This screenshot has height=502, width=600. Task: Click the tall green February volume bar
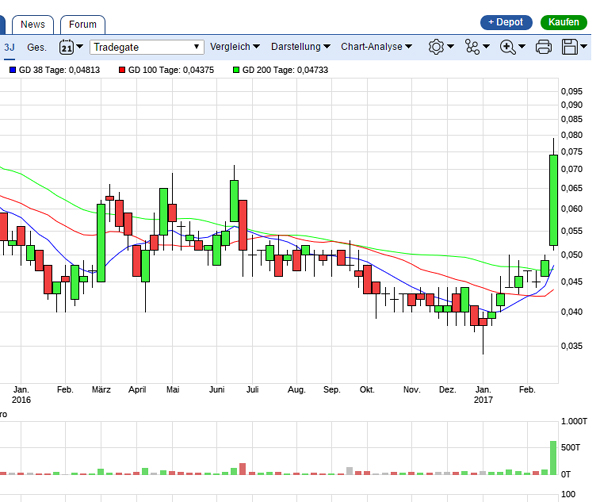pyautogui.click(x=553, y=458)
